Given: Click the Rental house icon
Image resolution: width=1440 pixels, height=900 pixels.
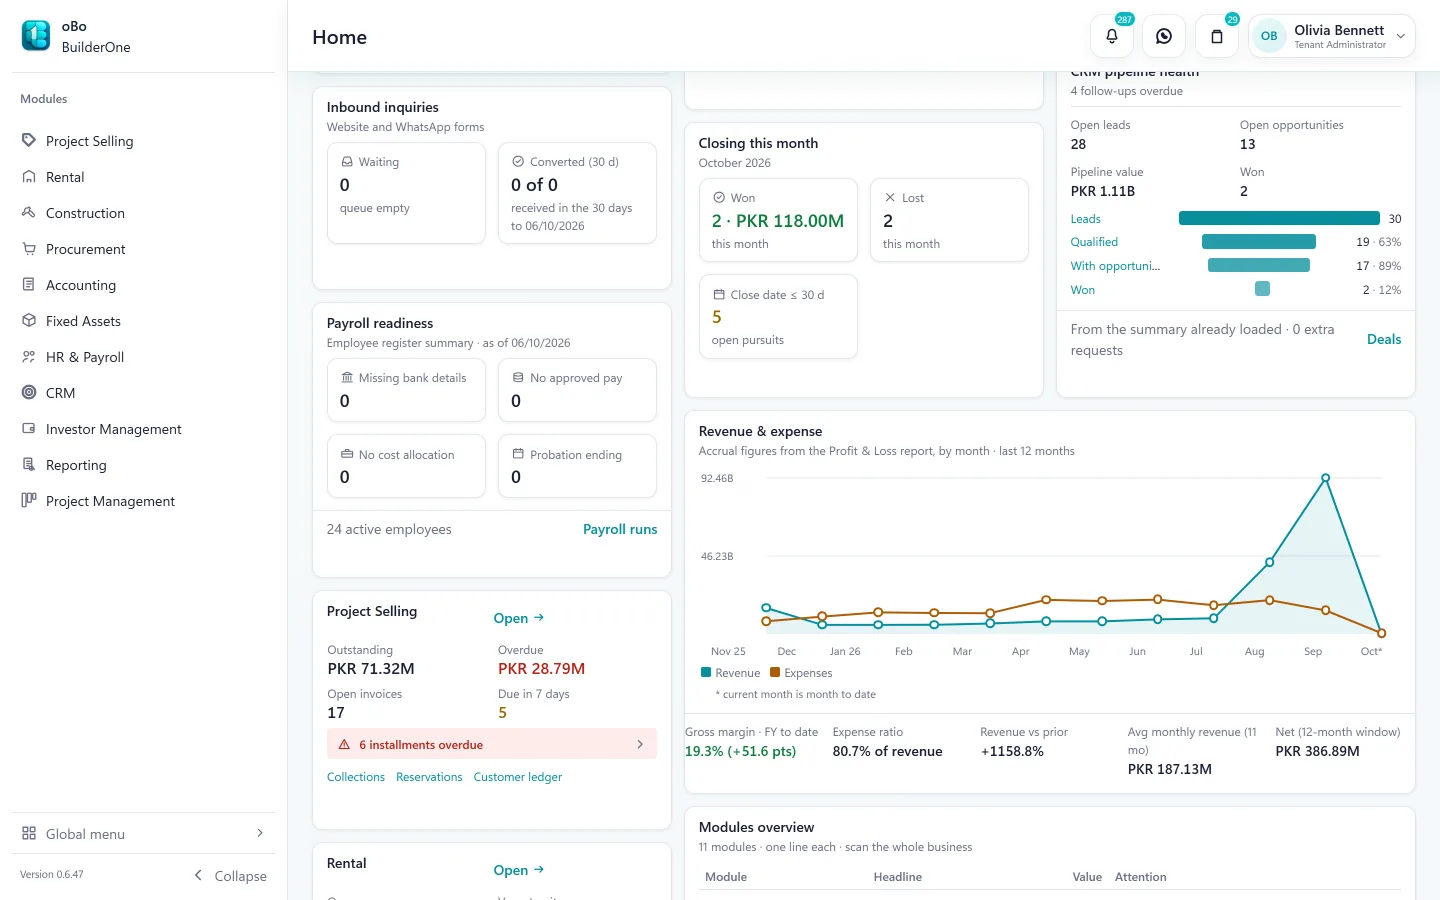Looking at the screenshot, I should (29, 177).
